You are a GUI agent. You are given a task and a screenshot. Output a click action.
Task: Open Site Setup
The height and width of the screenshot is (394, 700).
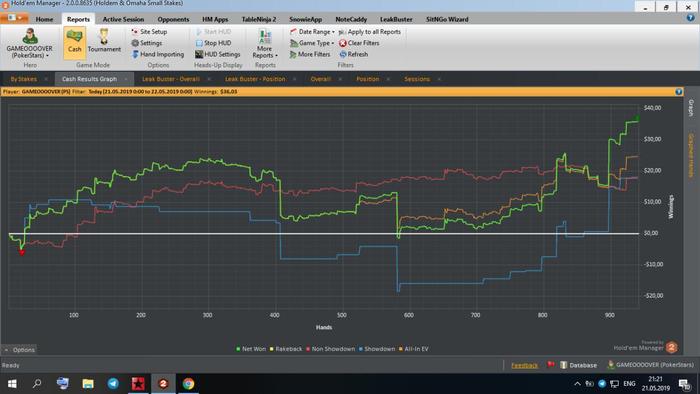coord(149,32)
